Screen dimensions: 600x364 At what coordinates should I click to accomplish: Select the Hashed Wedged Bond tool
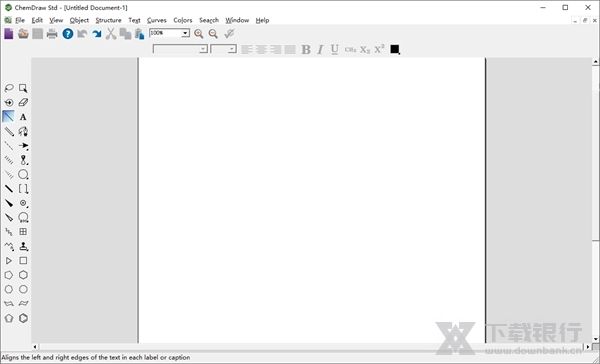tap(9, 175)
